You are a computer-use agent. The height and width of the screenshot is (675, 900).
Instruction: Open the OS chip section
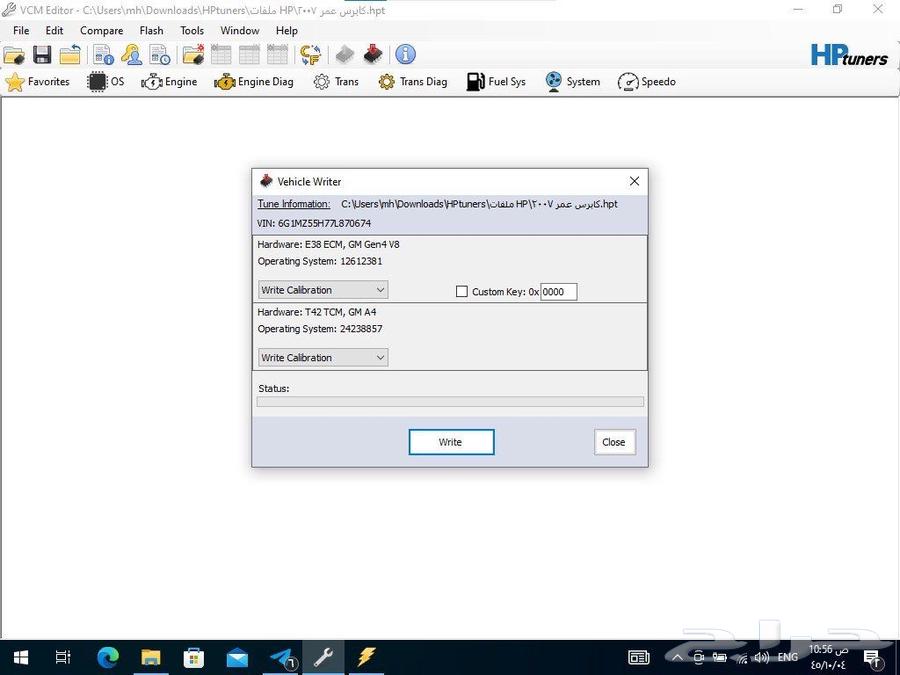click(x=106, y=82)
